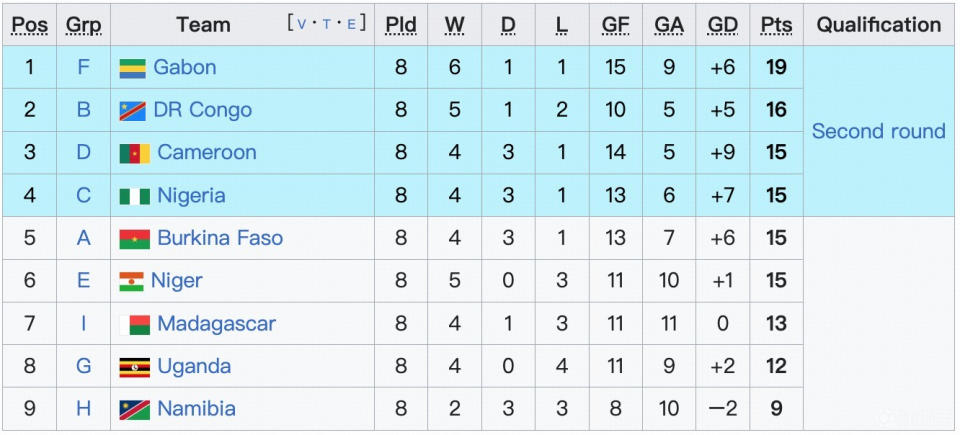Click the Nigeria flag icon
The width and height of the screenshot is (960, 435).
[x=134, y=196]
